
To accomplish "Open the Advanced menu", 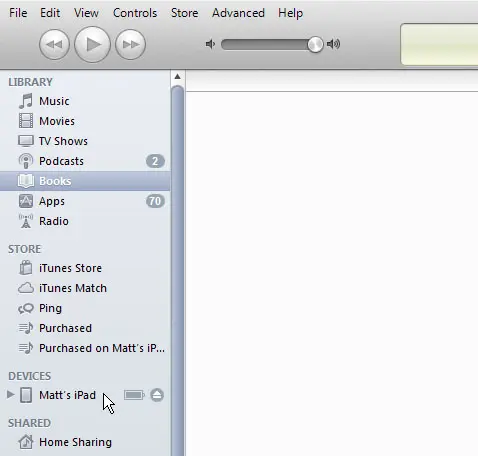I will tap(238, 13).
